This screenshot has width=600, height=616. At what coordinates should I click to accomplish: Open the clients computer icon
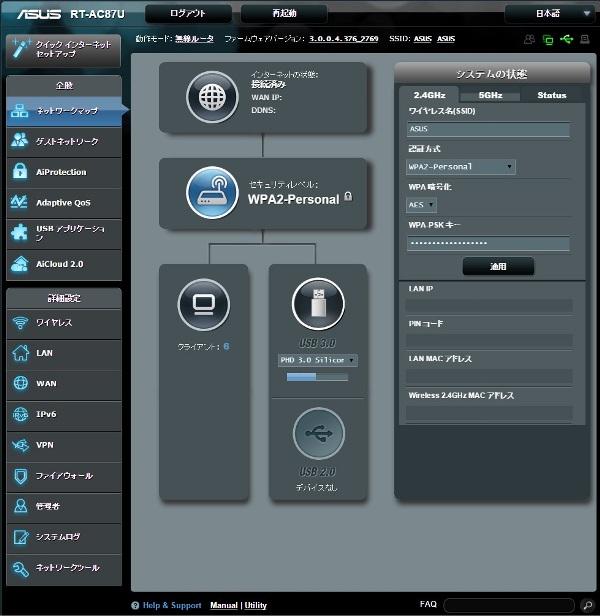[204, 304]
